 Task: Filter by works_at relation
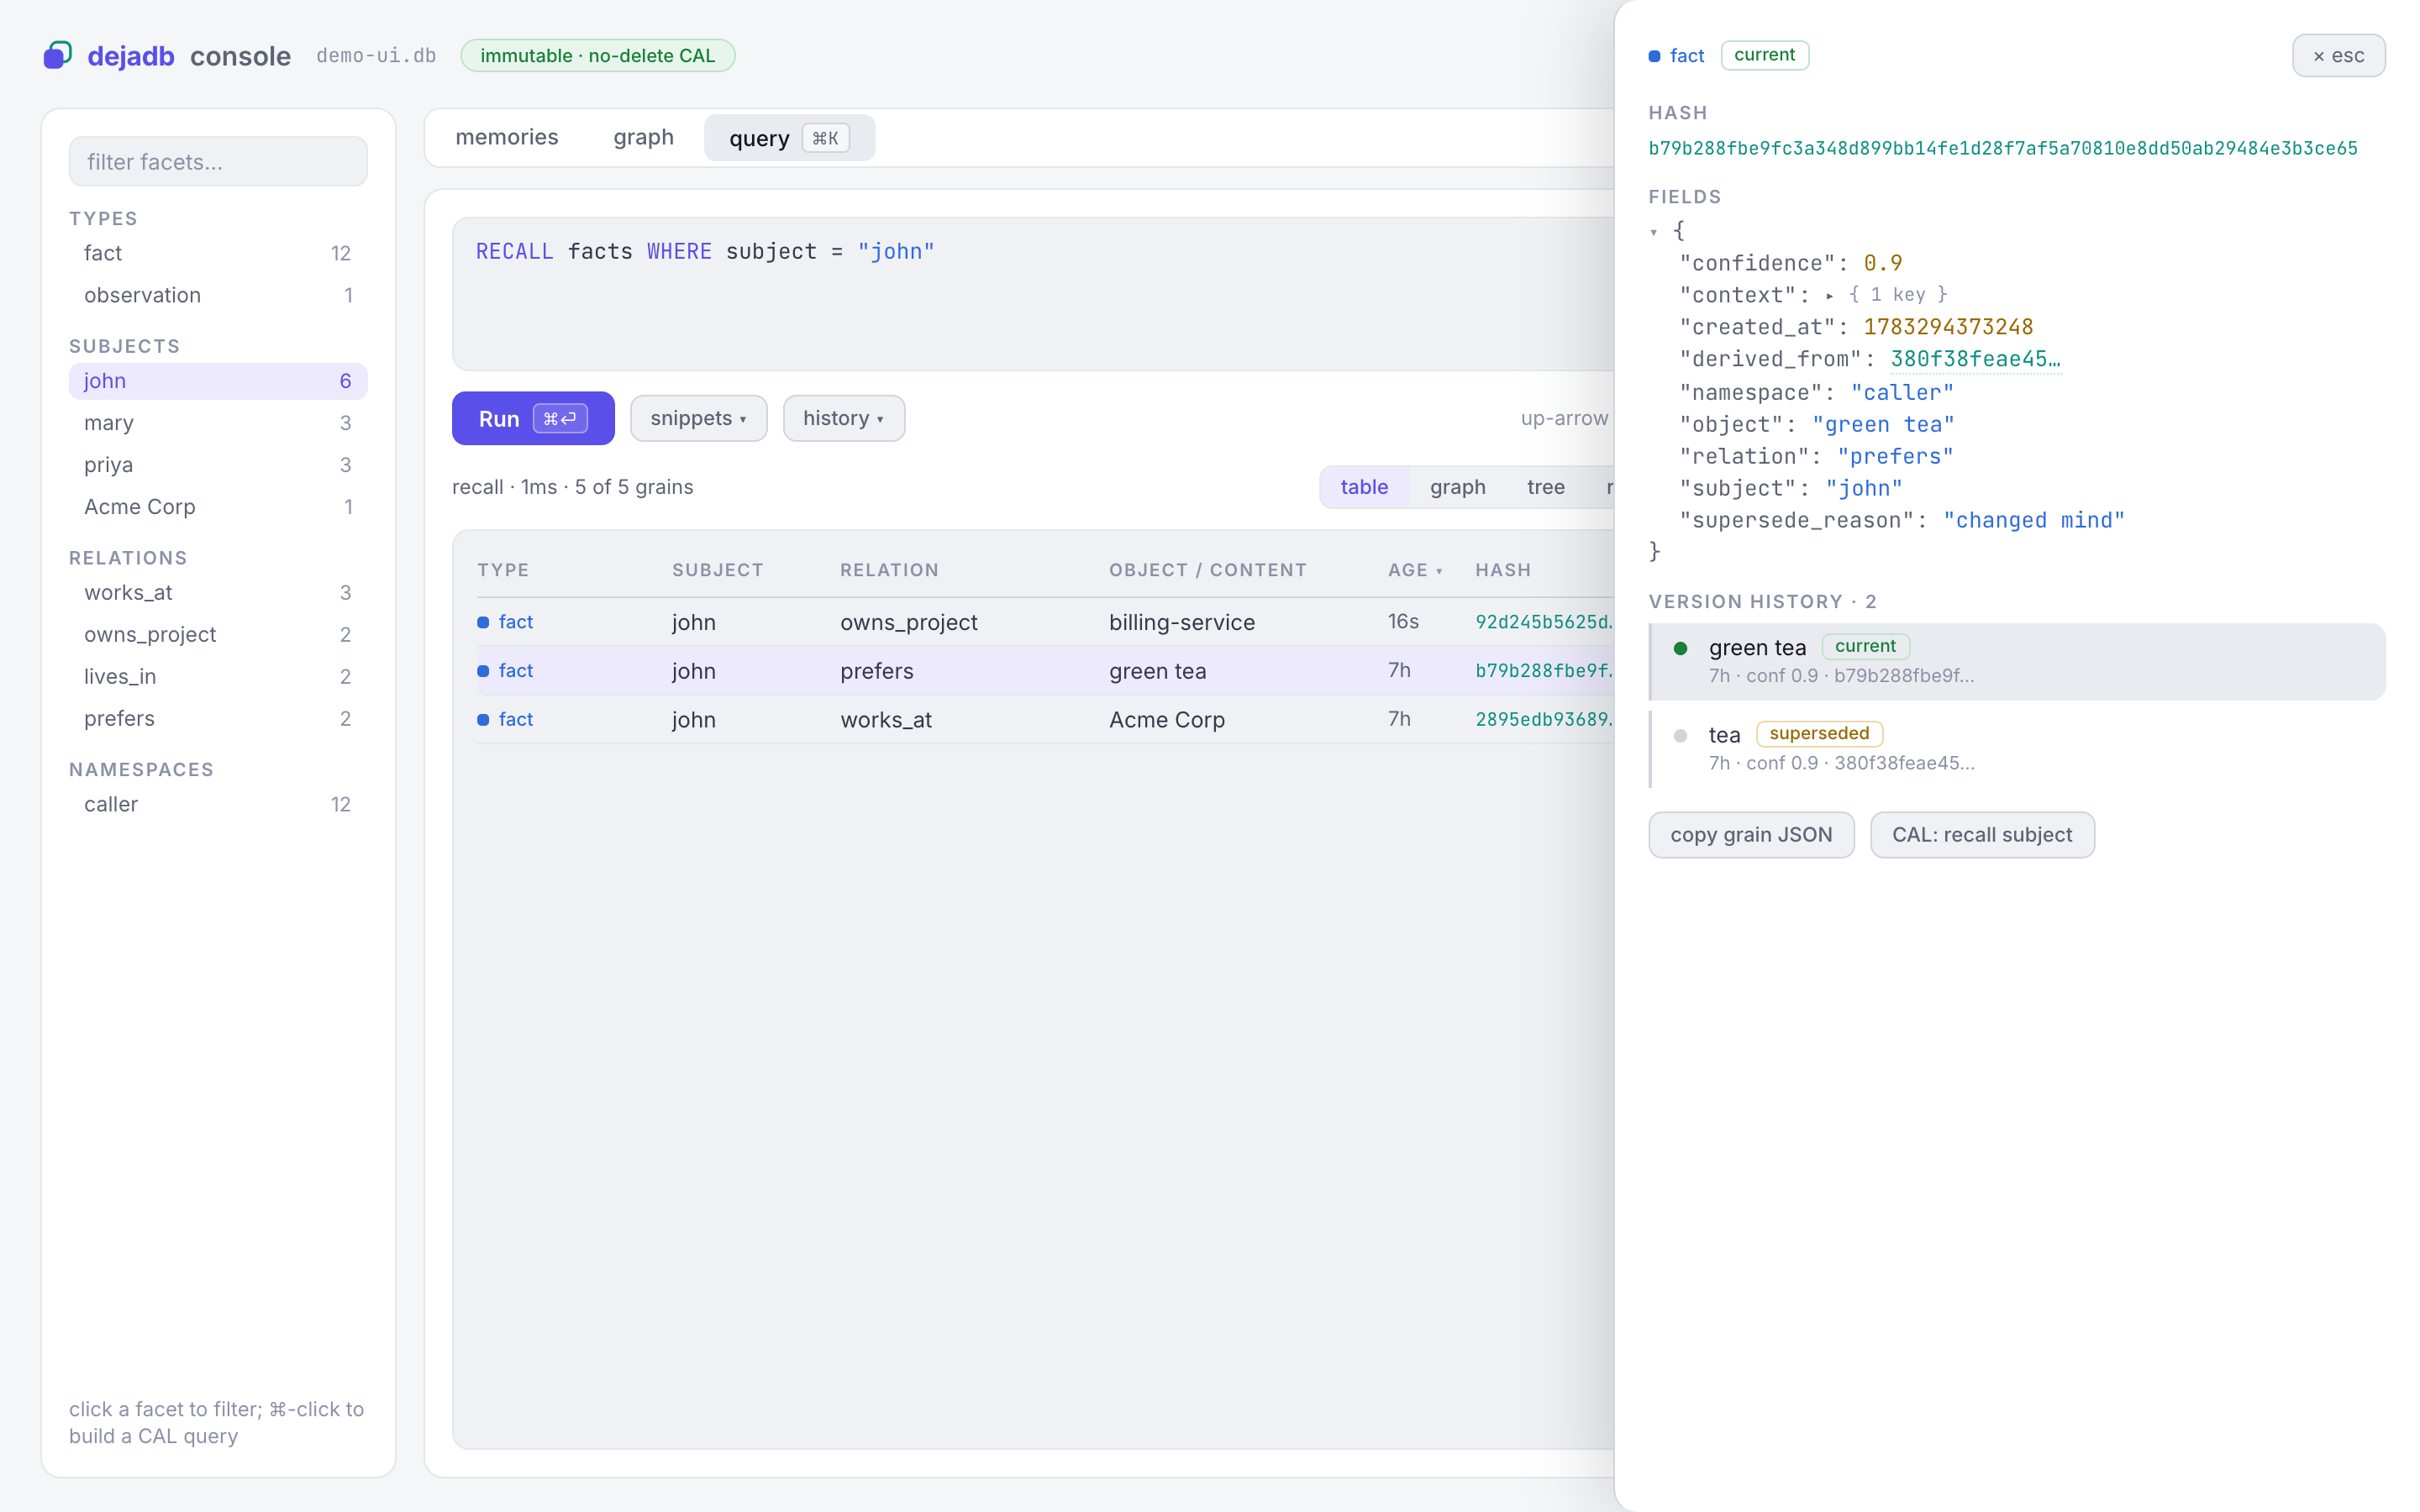coord(218,593)
